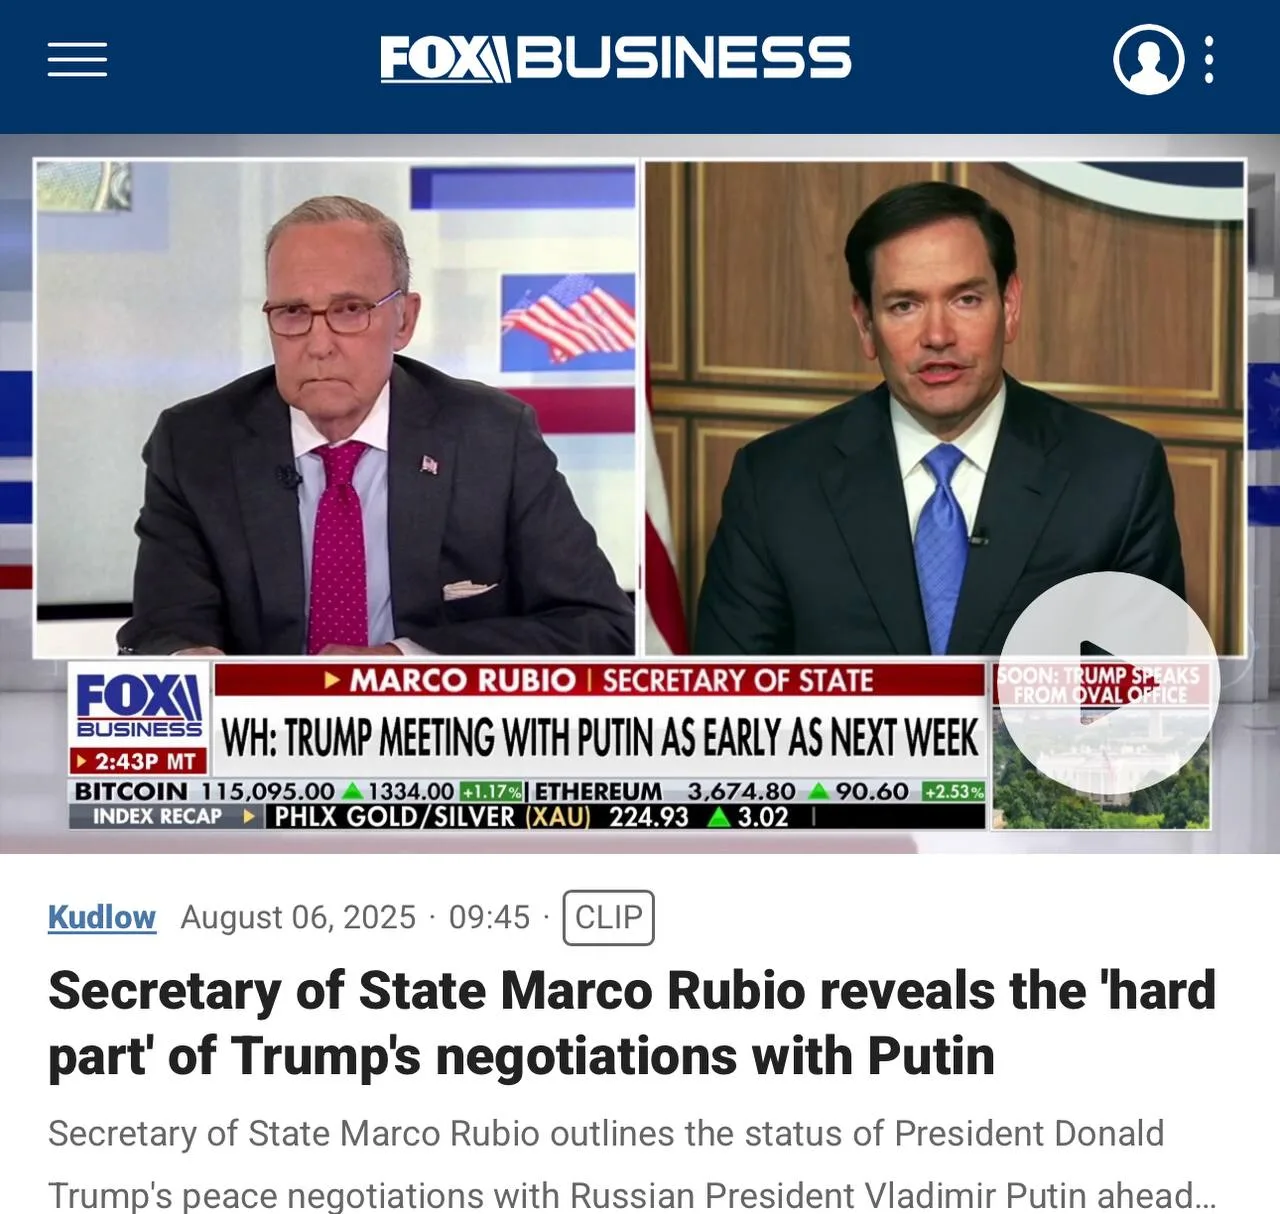
Task: Click the 09:45 clip duration text
Action: click(489, 917)
